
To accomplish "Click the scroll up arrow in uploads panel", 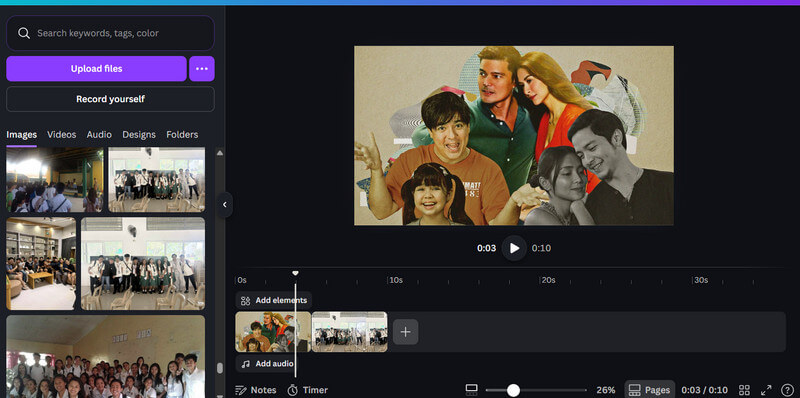I will (220, 153).
